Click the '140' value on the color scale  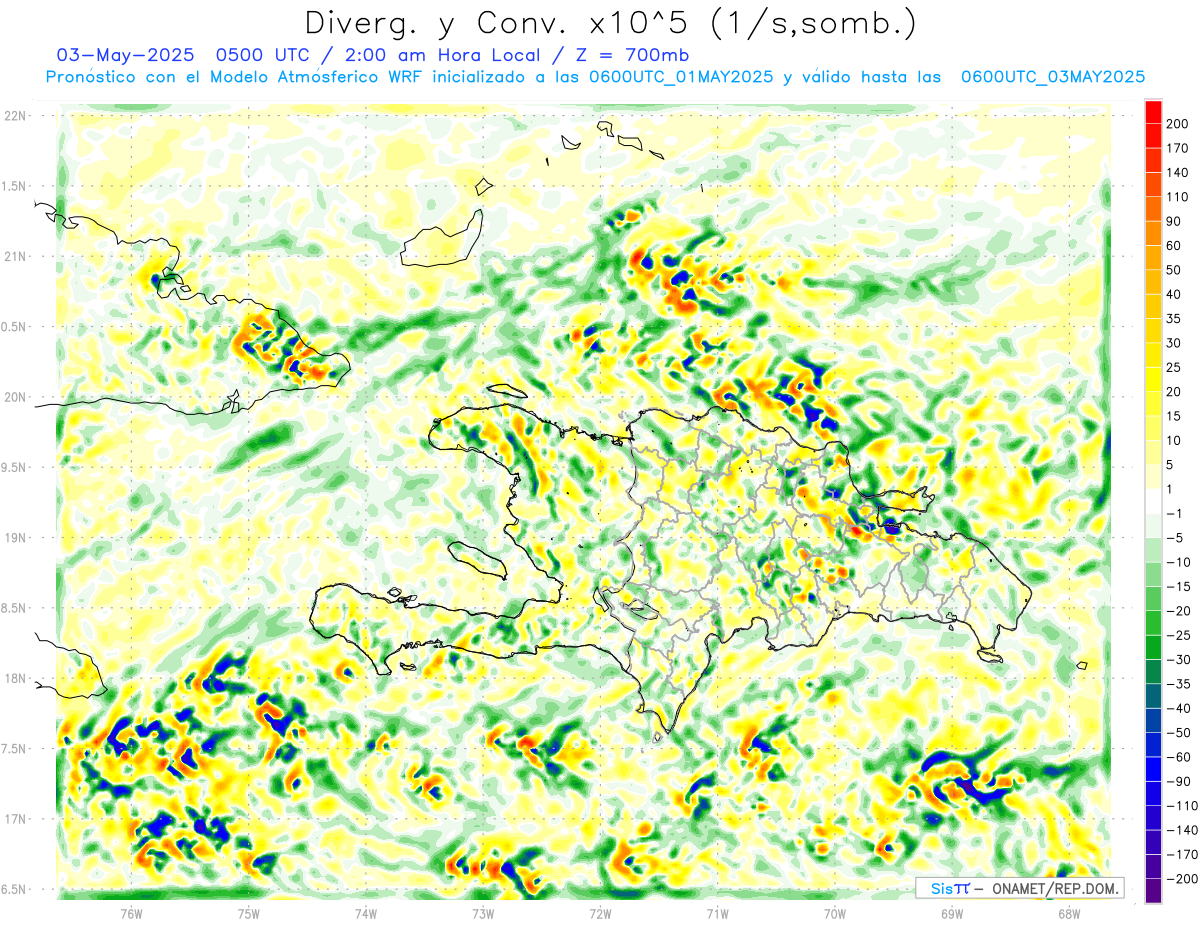pos(1177,173)
